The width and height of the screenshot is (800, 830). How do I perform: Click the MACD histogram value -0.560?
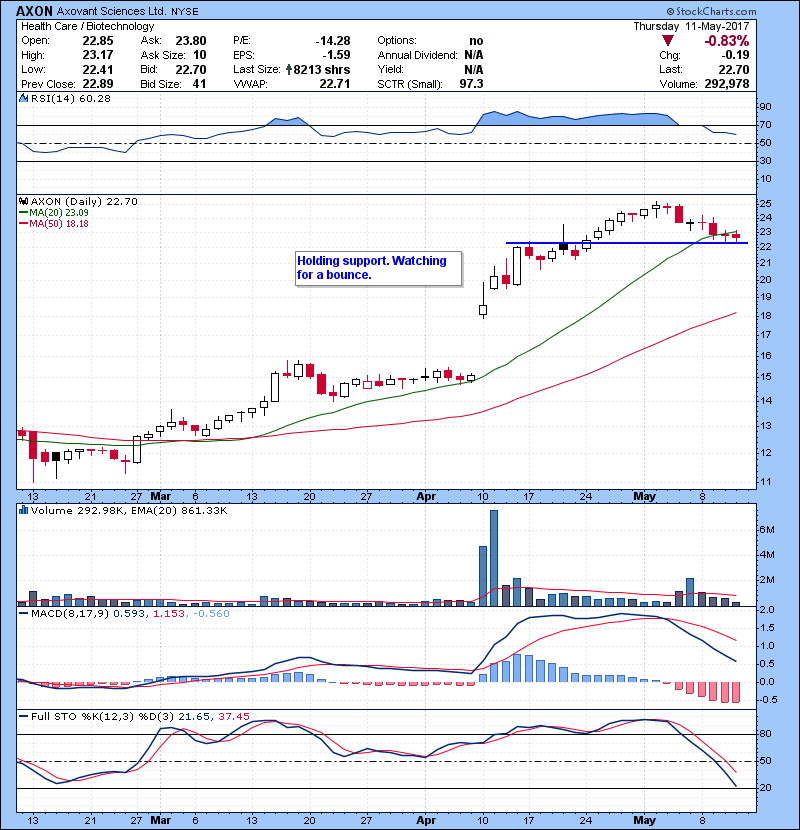211,614
